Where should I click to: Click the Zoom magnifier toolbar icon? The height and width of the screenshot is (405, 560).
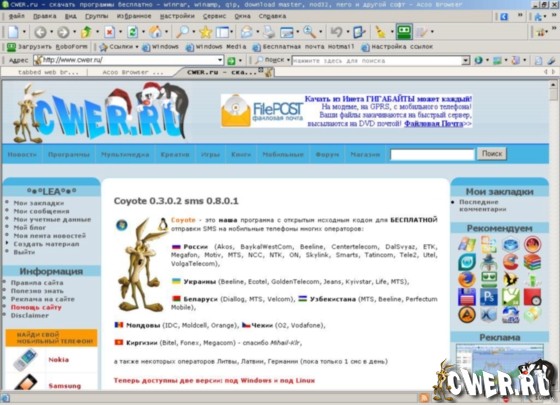click(x=309, y=32)
